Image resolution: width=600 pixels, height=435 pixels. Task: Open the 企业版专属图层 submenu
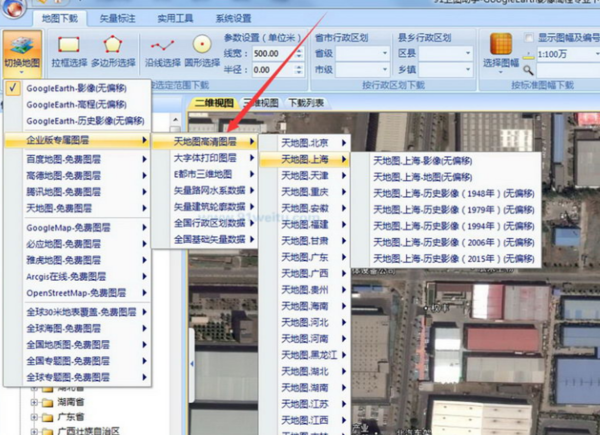coord(78,140)
